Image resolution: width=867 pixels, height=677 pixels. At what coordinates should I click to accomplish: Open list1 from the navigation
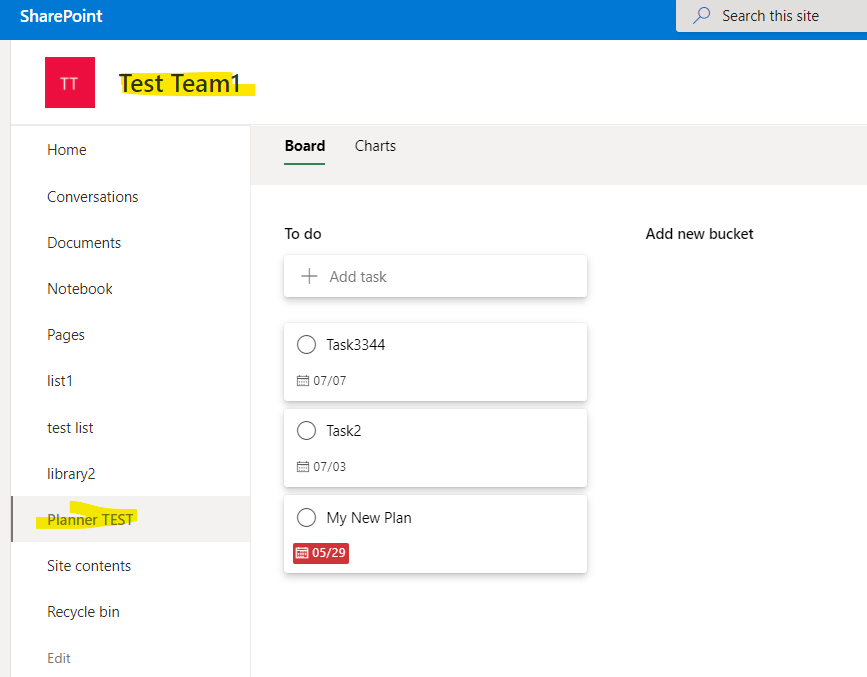tap(60, 381)
